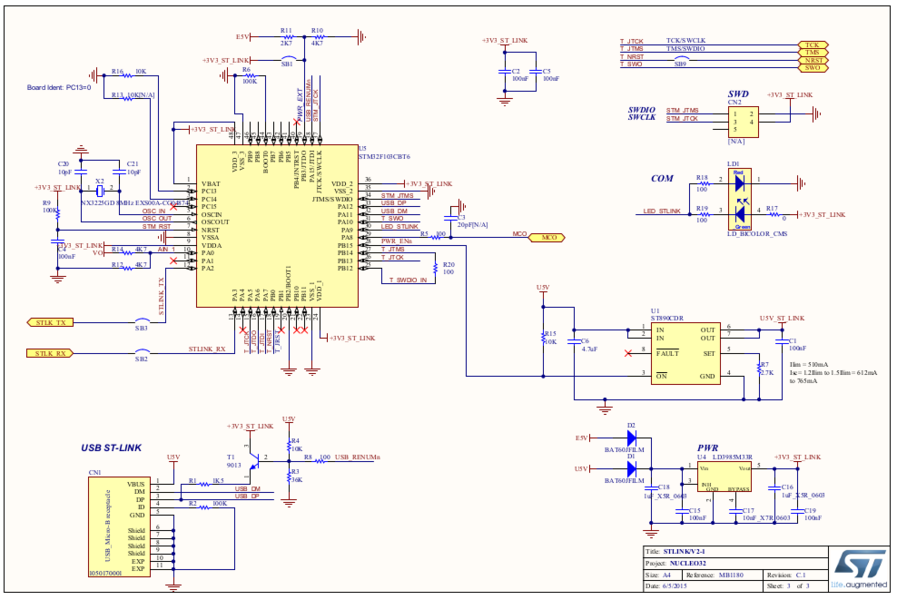Image resolution: width=897 pixels, height=600 pixels.
Task: Click the STLK_TX port connector
Action: coord(49,323)
